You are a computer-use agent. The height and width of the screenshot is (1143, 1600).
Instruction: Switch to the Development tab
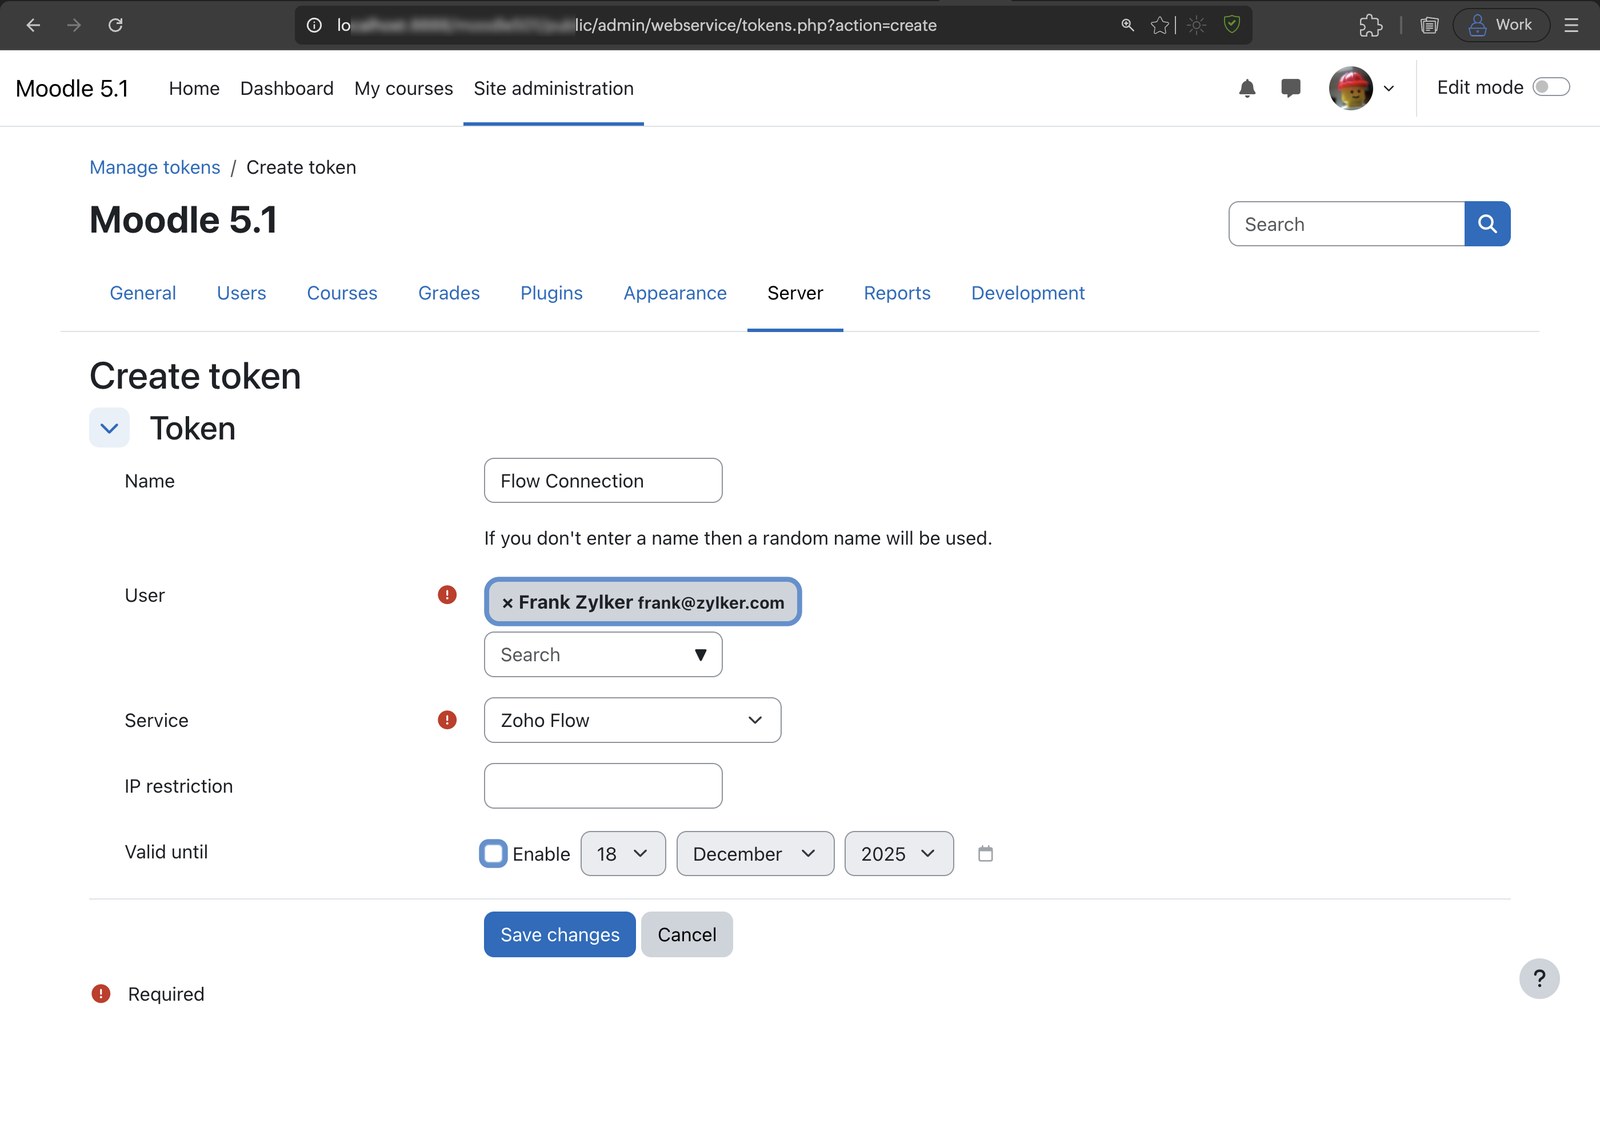1028,293
